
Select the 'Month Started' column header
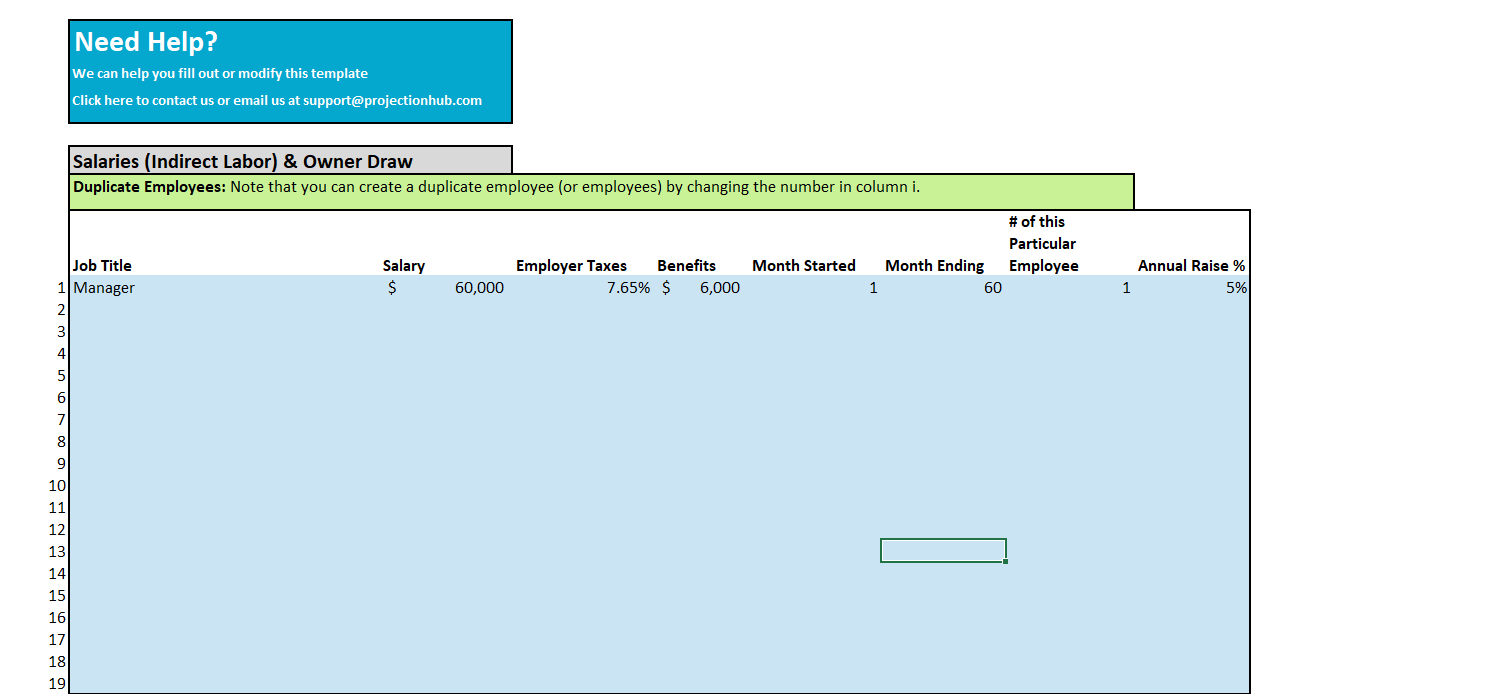(804, 265)
